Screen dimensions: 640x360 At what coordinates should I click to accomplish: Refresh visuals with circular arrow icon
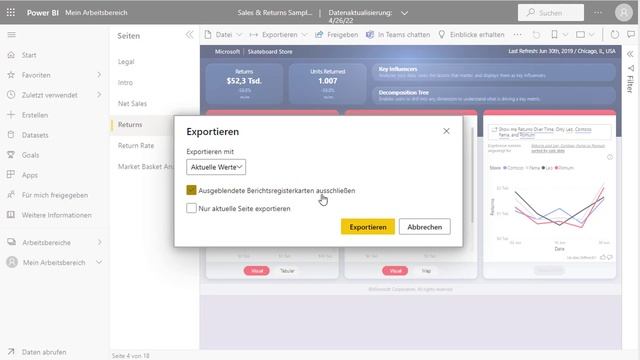point(615,35)
